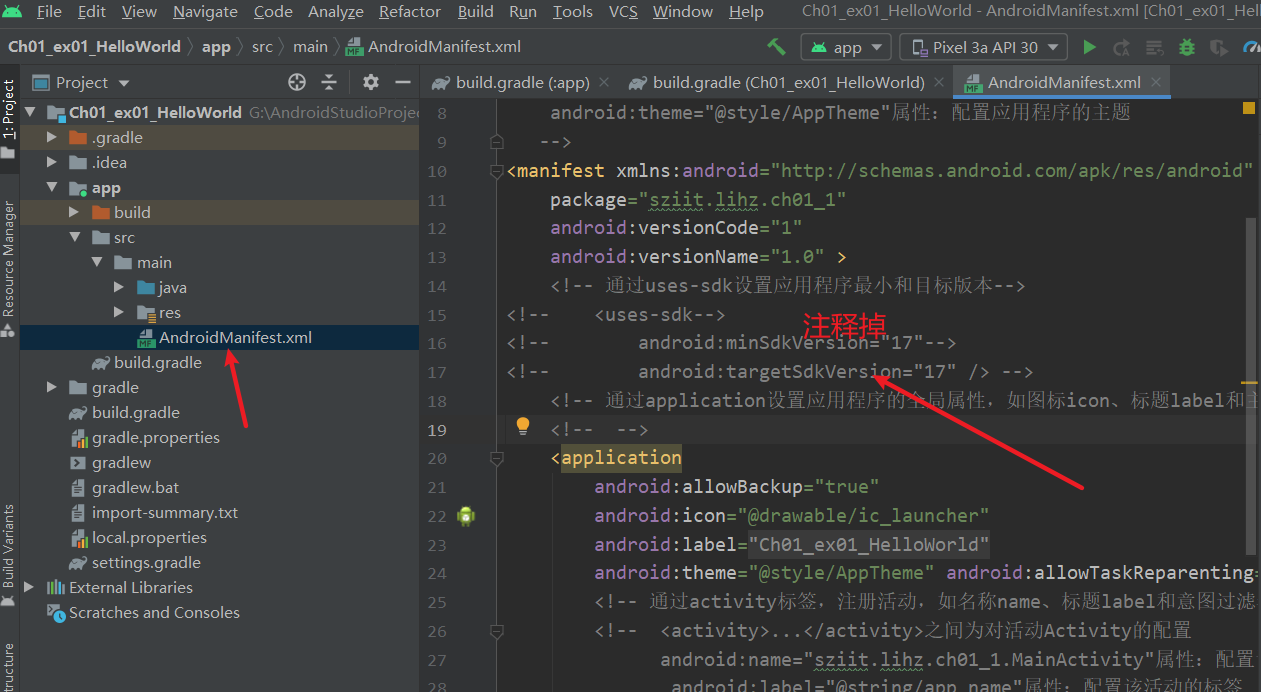Open the Resource Manager side tab

click(x=9, y=268)
